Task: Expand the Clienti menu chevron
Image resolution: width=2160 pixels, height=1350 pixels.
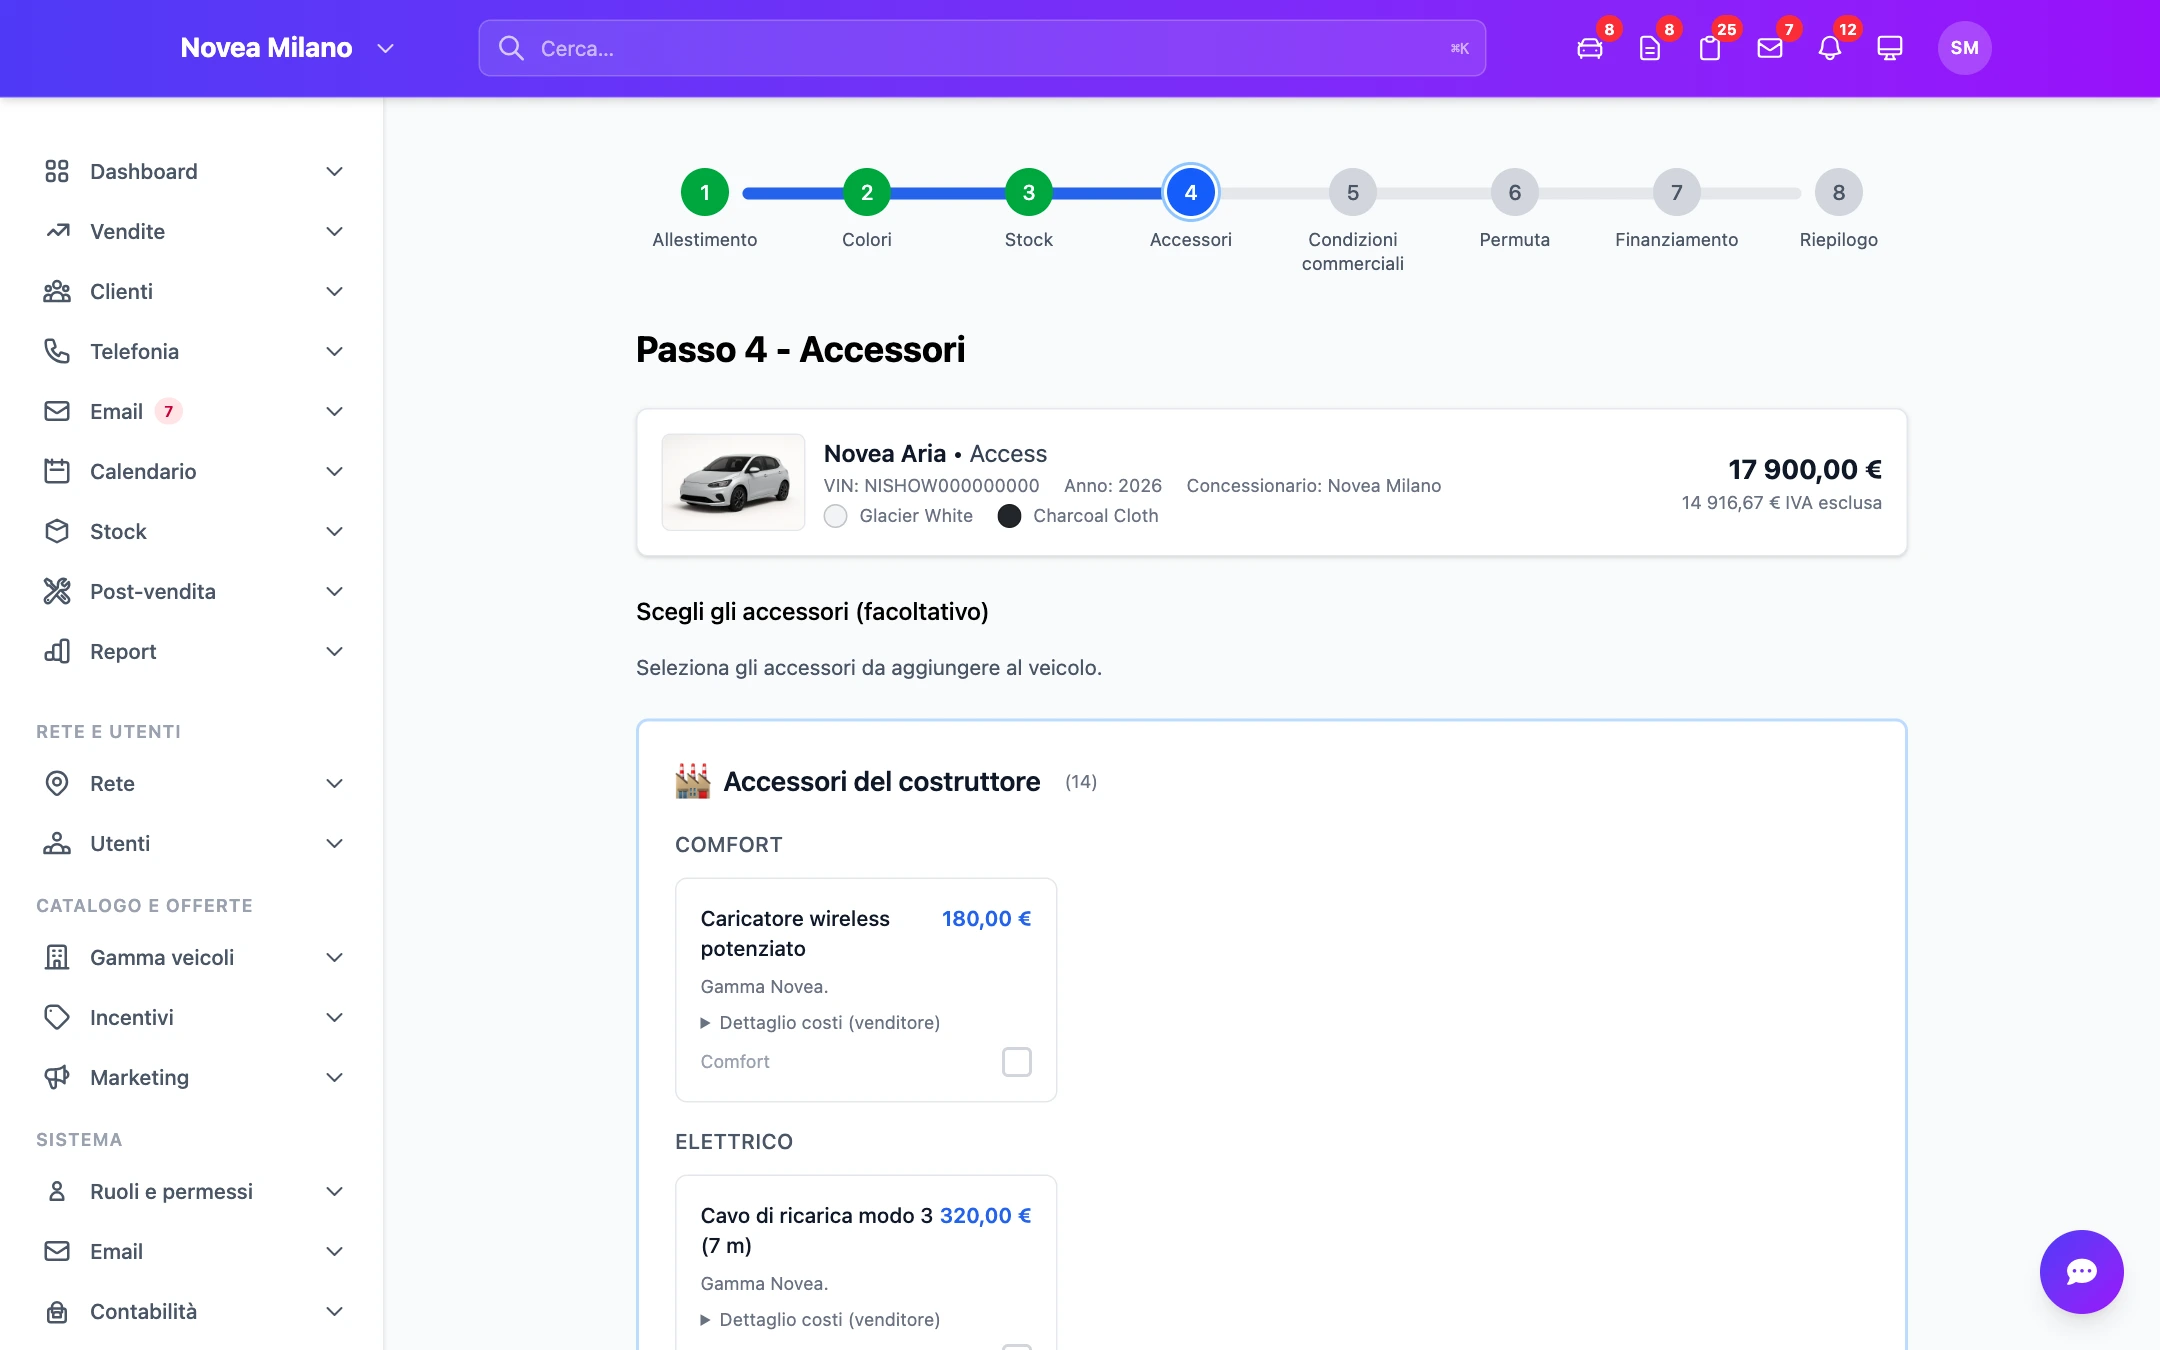Action: (x=335, y=291)
